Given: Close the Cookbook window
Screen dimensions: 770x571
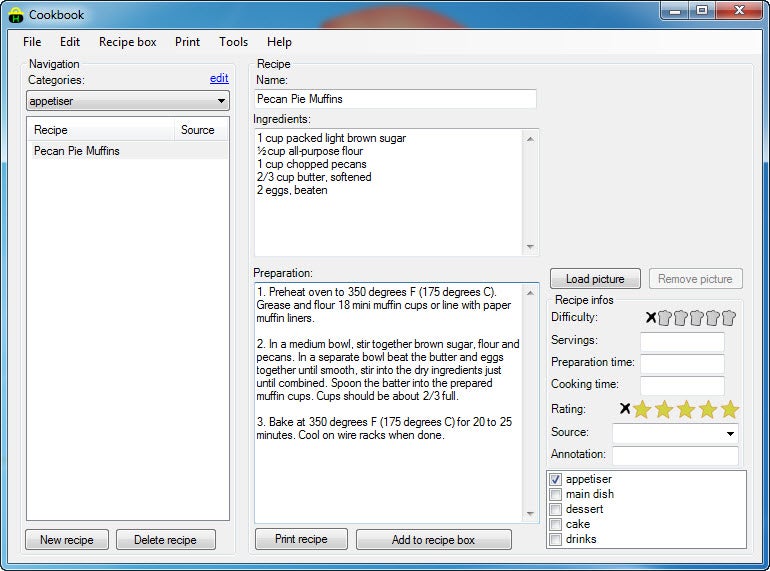Looking at the screenshot, I should (x=739, y=10).
